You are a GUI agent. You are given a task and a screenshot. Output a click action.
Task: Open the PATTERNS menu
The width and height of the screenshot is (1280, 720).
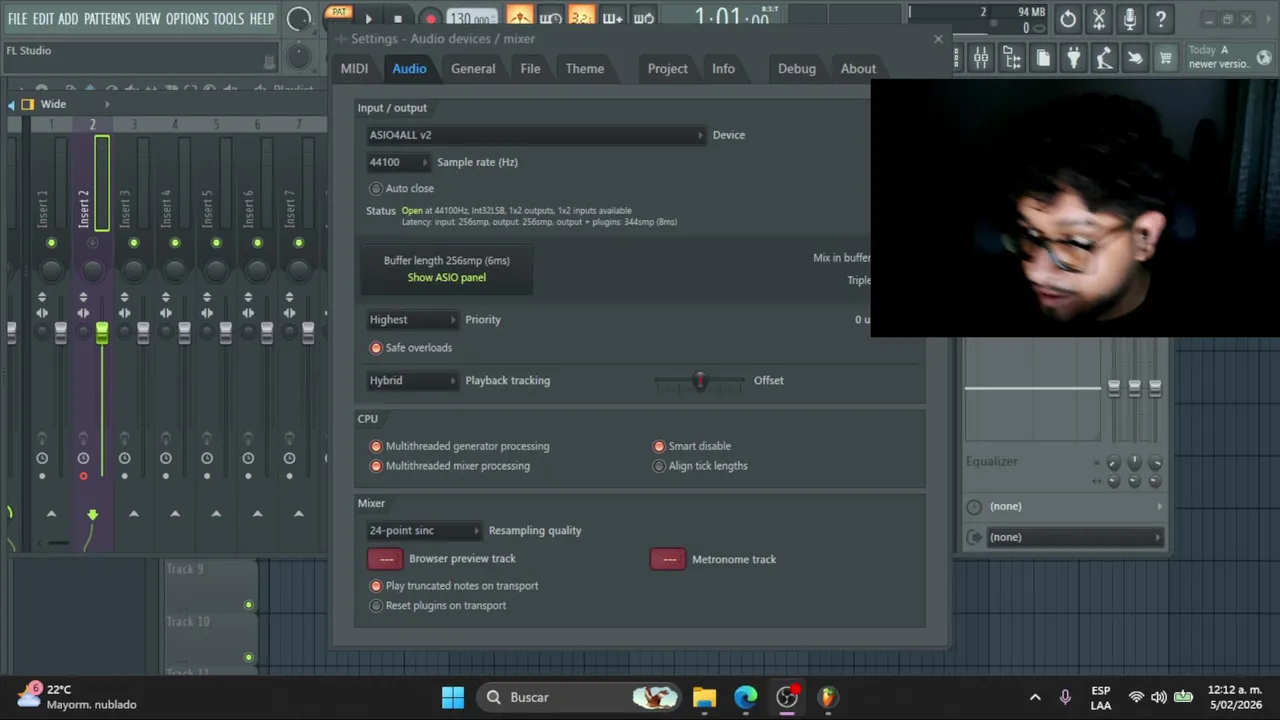pos(107,19)
